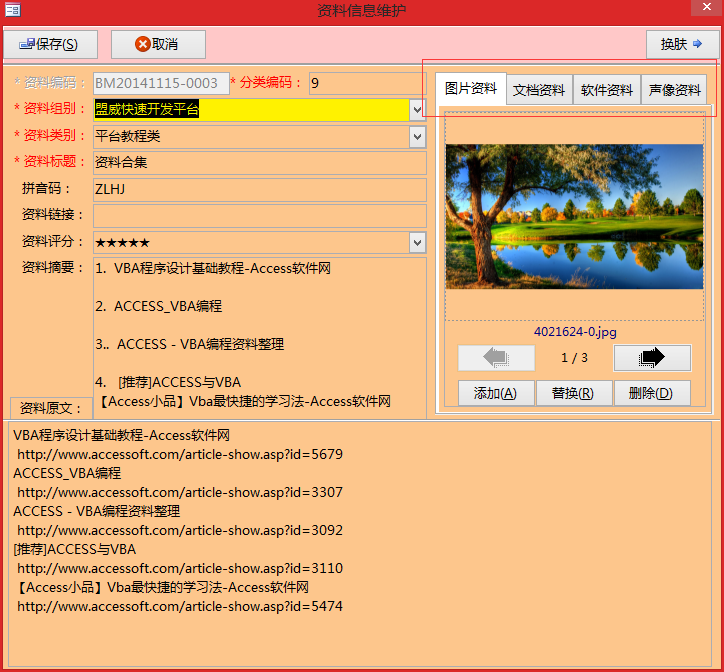Go to previous picture with left arrow
Viewport: 724px width, 672px height.
(496, 358)
